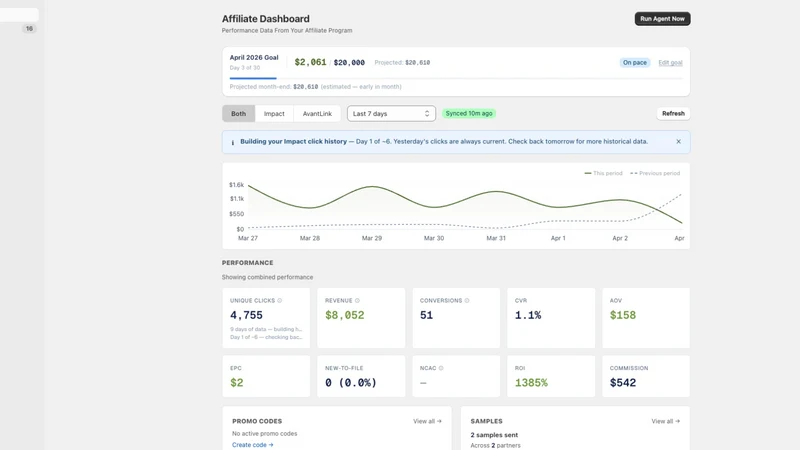Click the 4,755 unique clicks value

click(246, 315)
